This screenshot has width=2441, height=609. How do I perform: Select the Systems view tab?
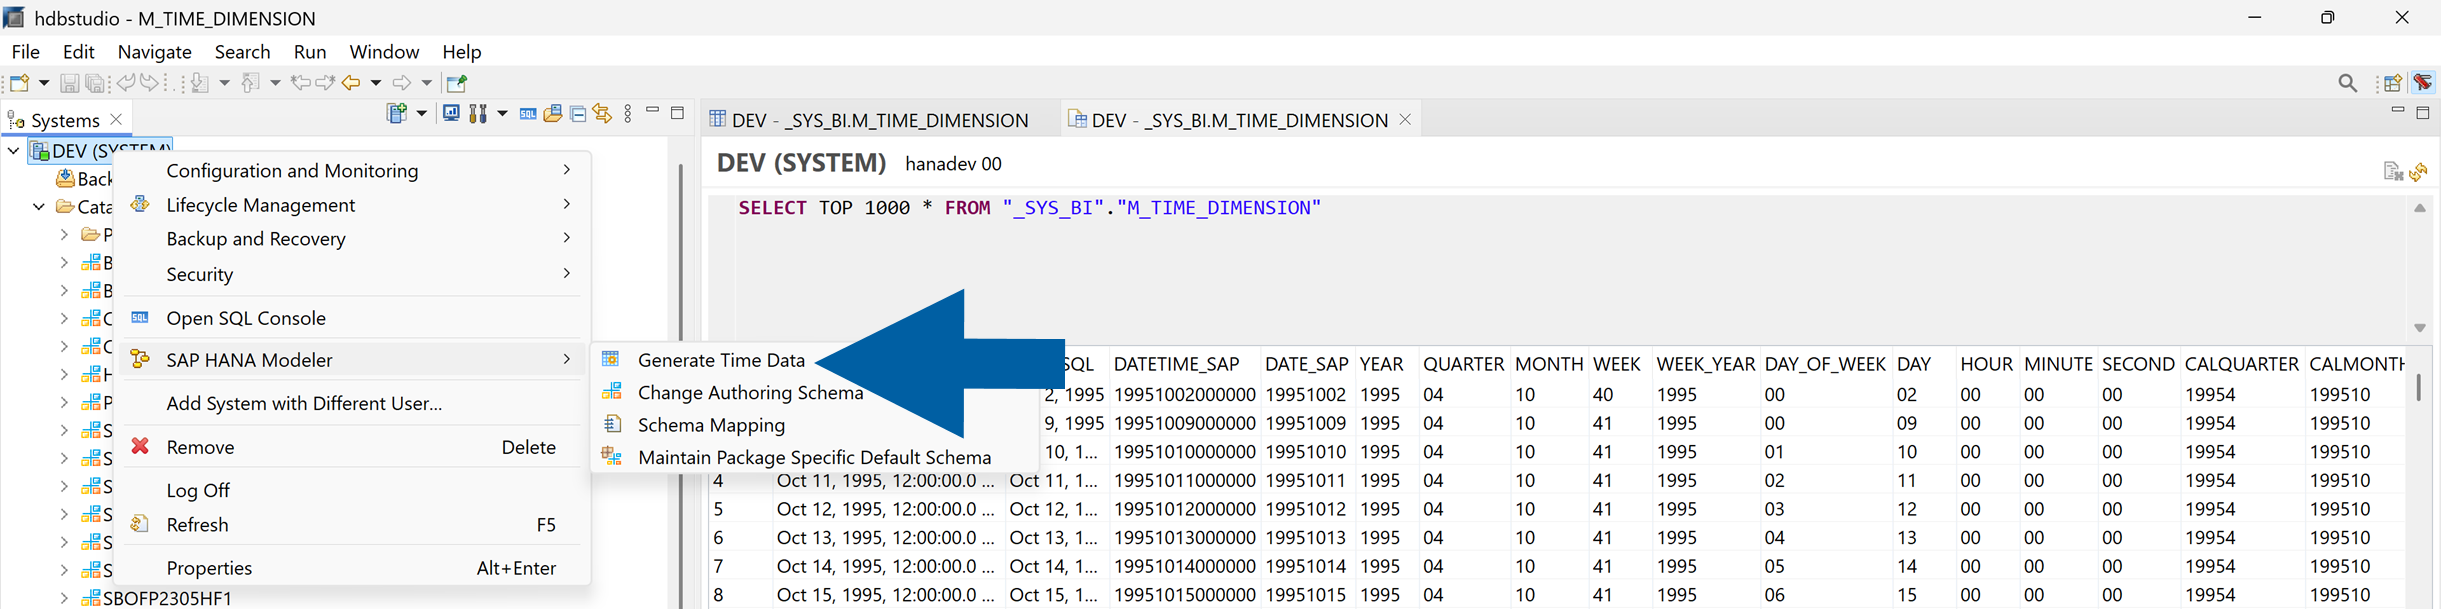point(65,120)
